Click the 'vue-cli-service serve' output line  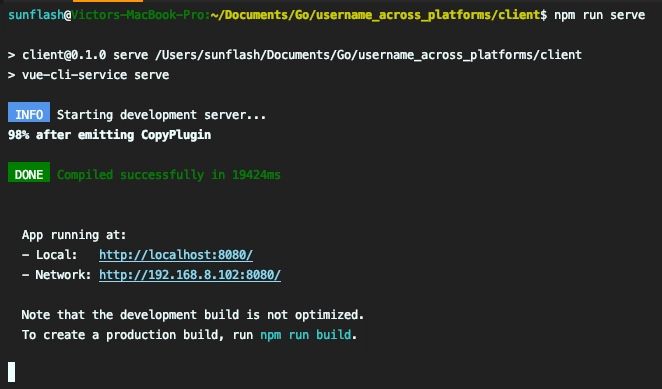[88, 75]
